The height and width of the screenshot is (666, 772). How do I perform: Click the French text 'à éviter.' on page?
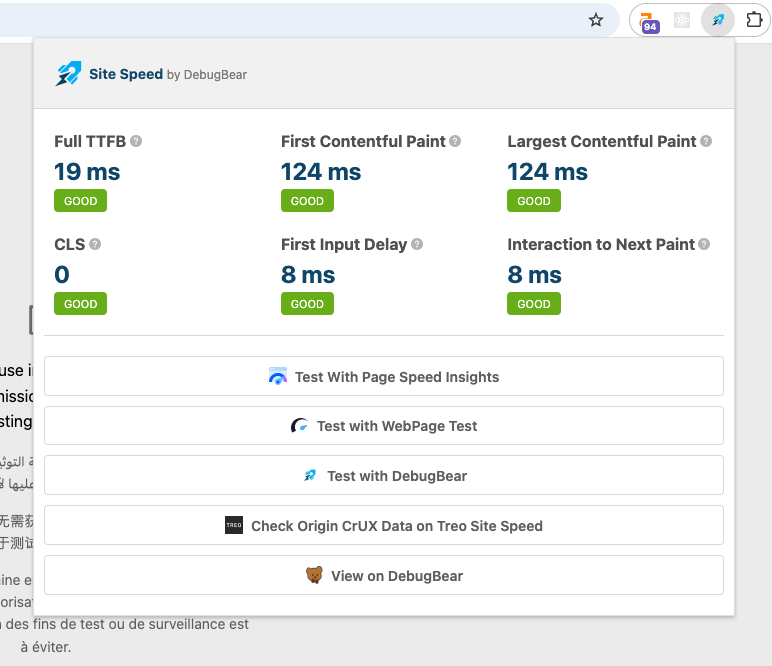pos(46,647)
